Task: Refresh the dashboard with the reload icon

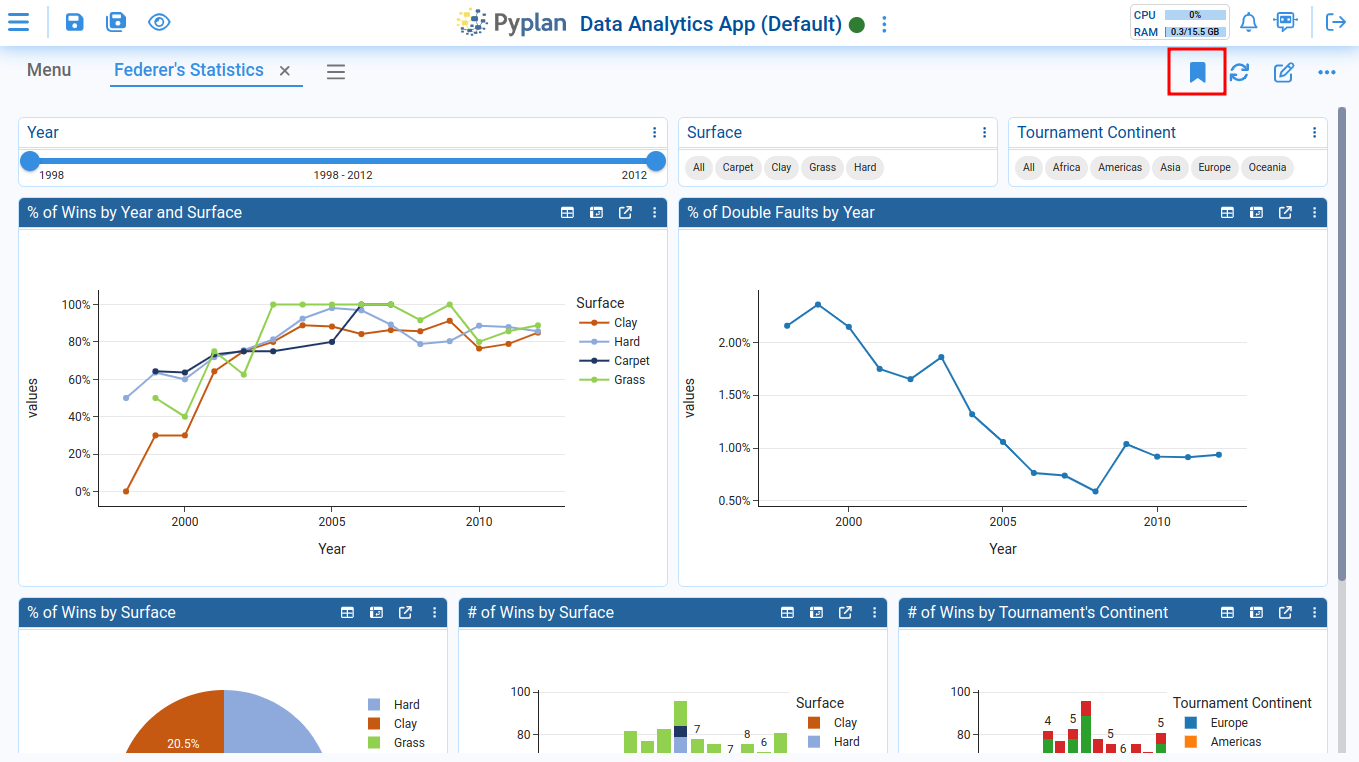Action: [x=1239, y=72]
